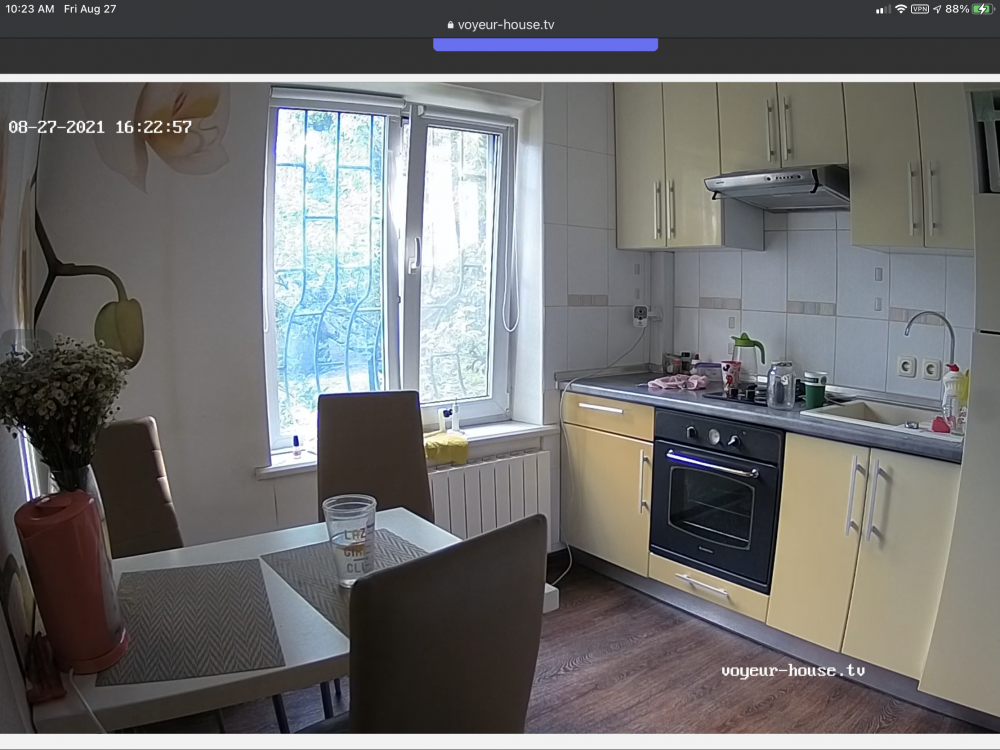Click the range hood in the feed
The height and width of the screenshot is (750, 1000).
tap(776, 187)
